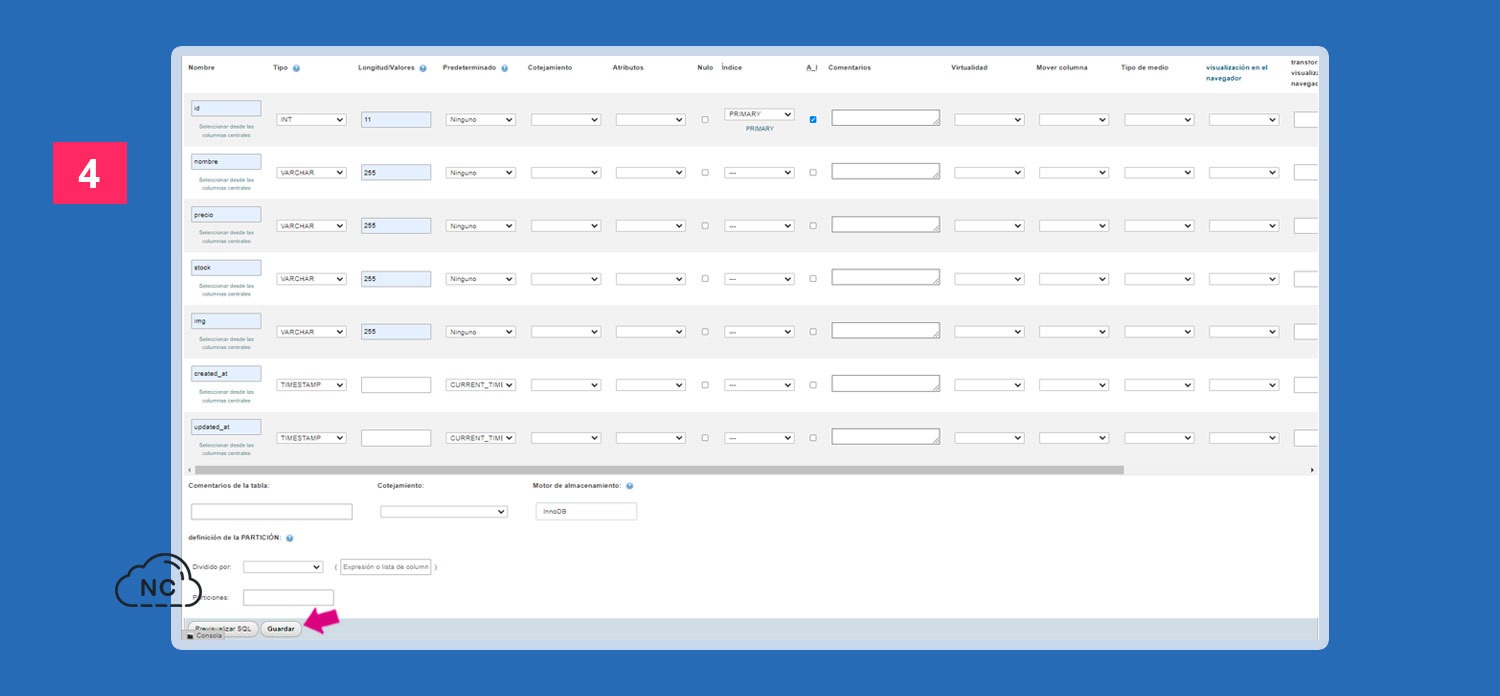Click the Previsualizar SQL button
Image resolution: width=1500 pixels, height=696 pixels.
pyautogui.click(x=223, y=629)
